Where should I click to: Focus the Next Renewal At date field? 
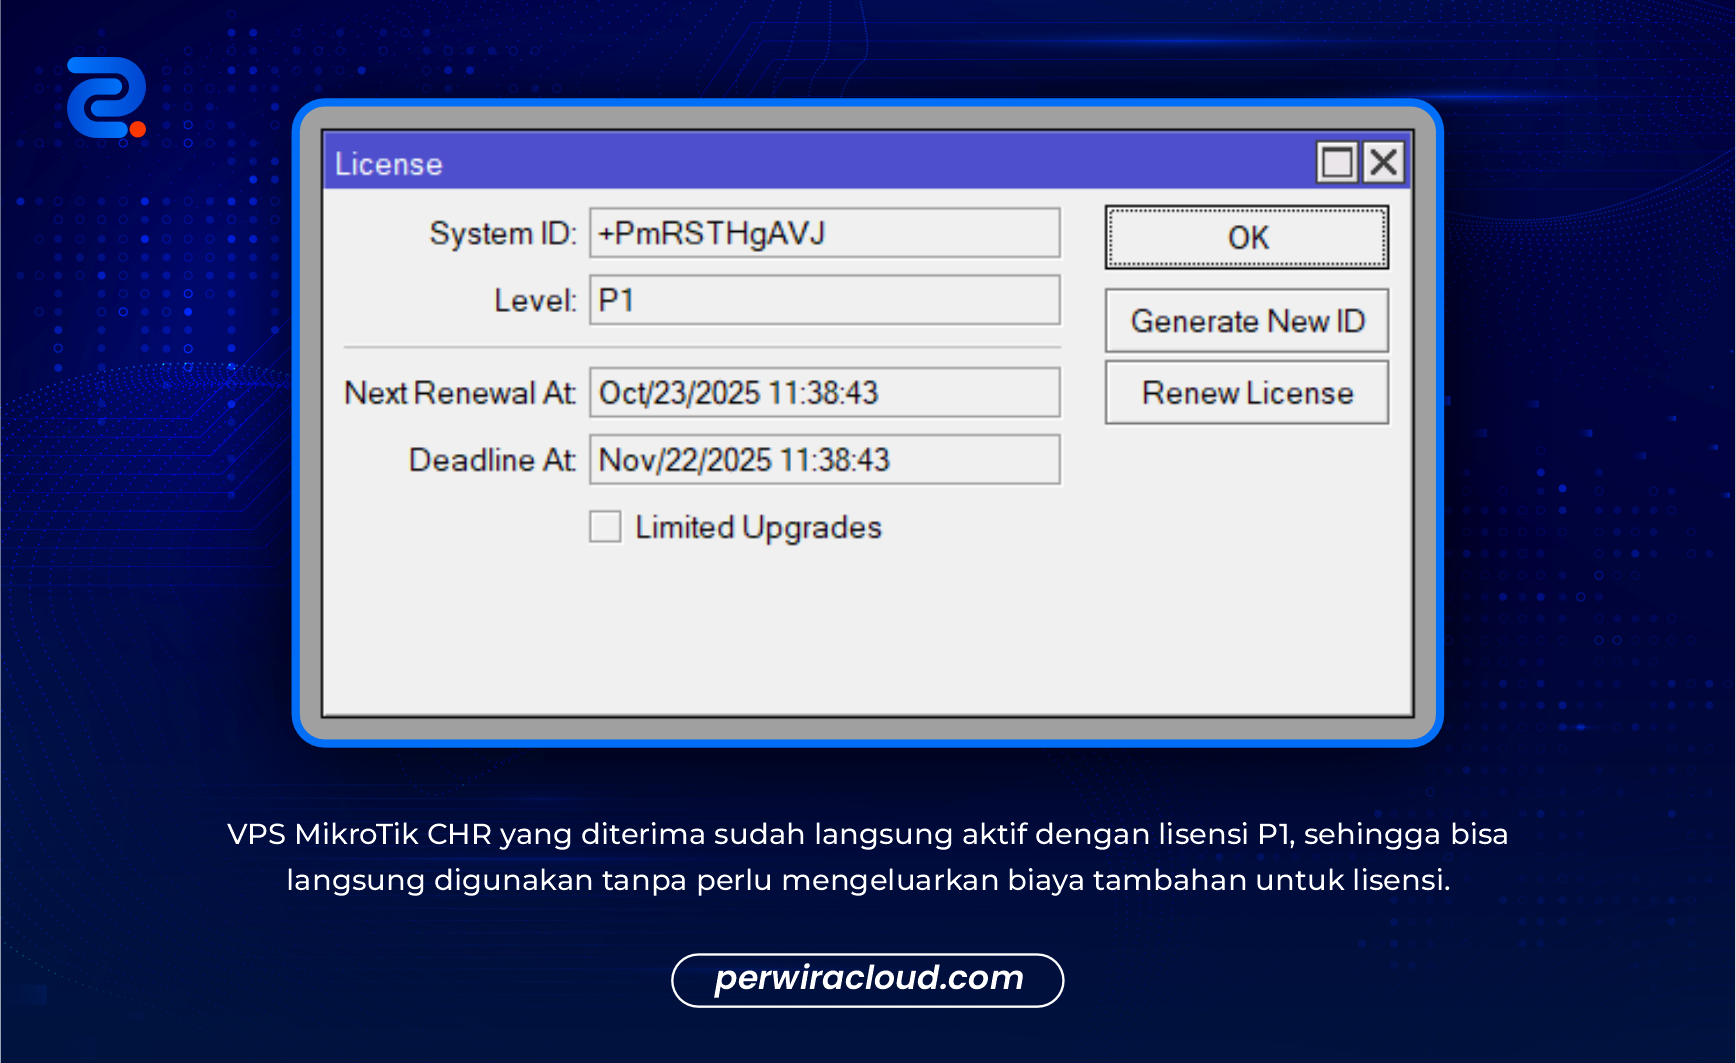click(824, 392)
